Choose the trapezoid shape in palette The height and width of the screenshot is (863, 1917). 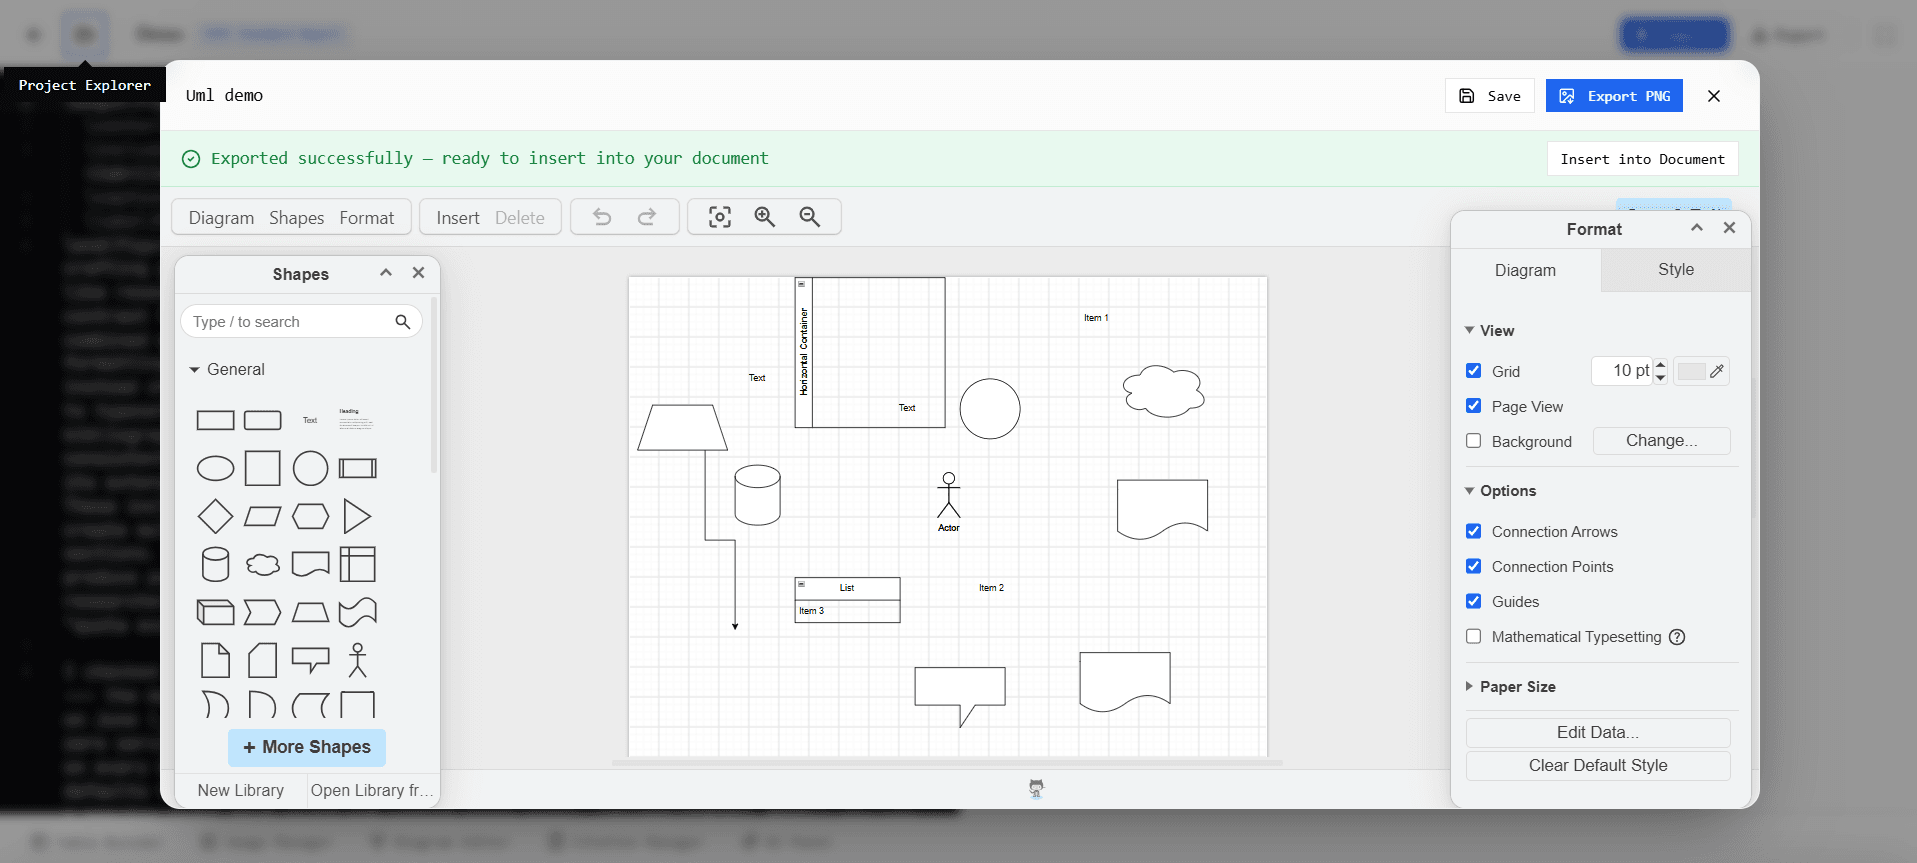310,612
